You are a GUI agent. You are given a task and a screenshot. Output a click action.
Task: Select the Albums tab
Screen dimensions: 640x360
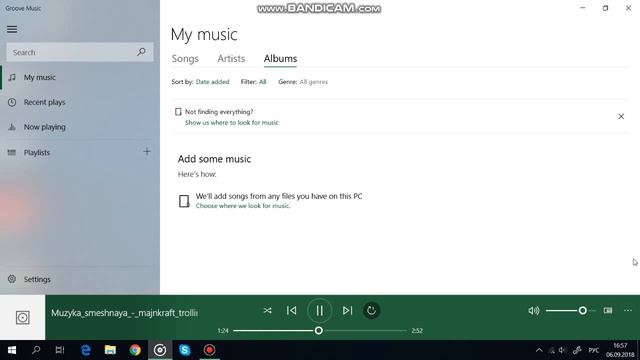(x=280, y=58)
